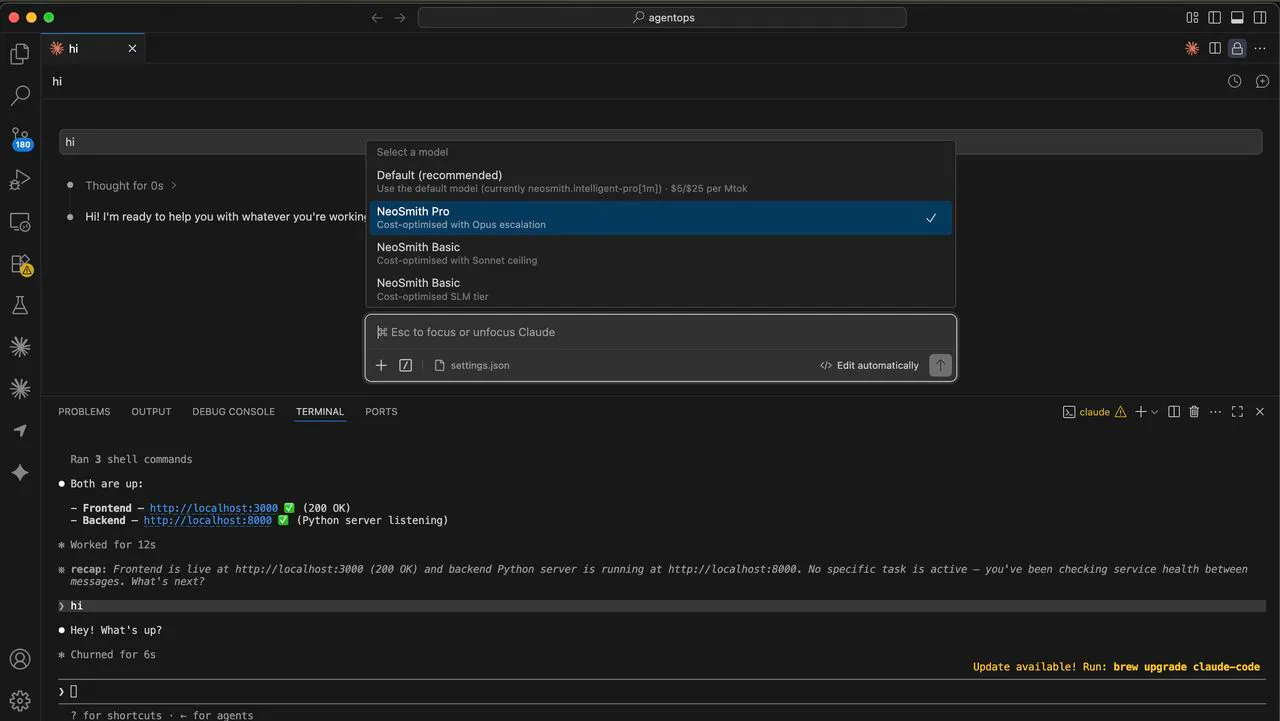Toggle the editor group lock icon
This screenshot has height=721, width=1280.
tap(1237, 48)
